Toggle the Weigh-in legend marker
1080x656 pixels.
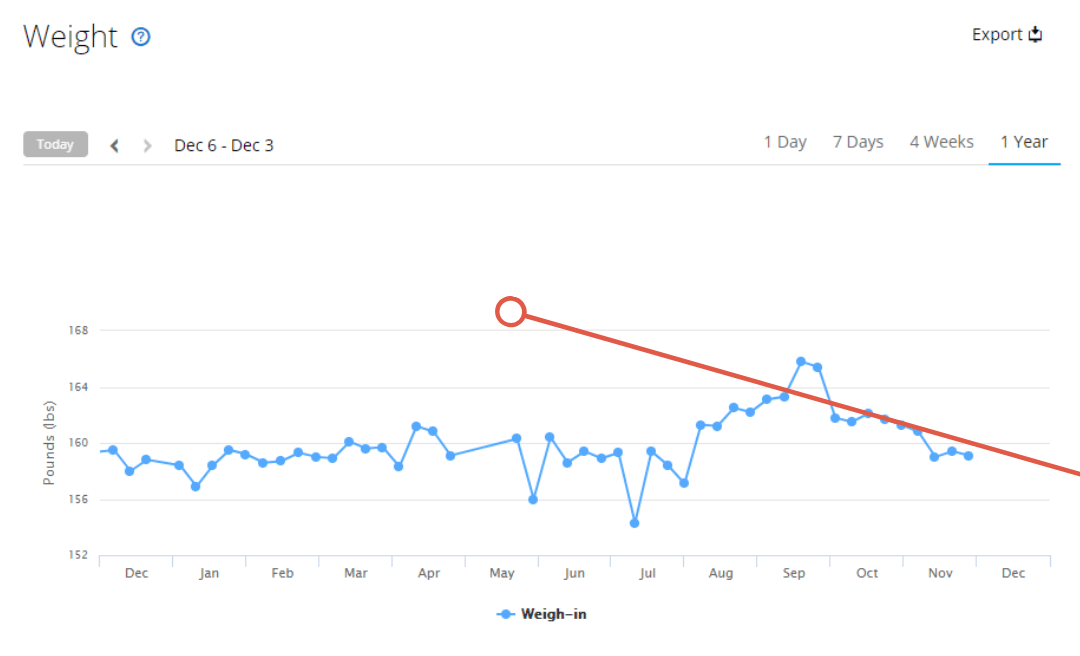click(506, 614)
